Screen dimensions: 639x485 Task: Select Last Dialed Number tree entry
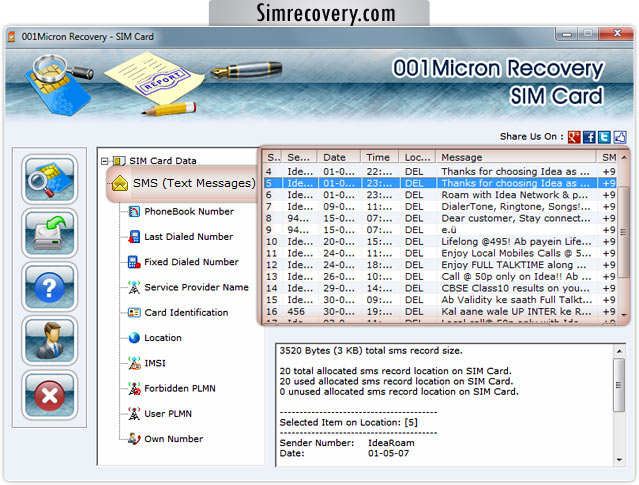coord(189,237)
